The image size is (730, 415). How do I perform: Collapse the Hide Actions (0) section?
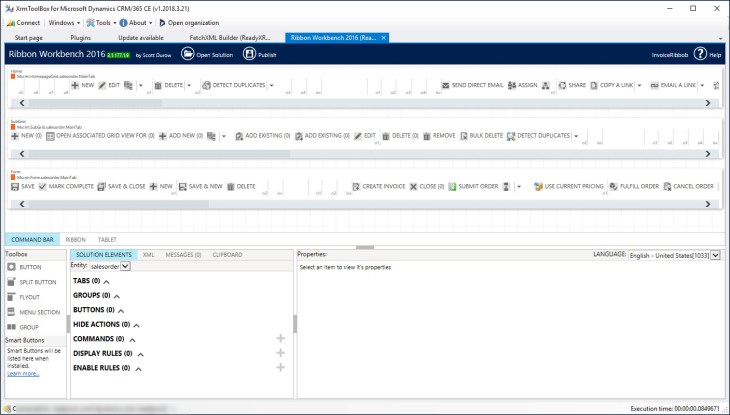(136, 325)
